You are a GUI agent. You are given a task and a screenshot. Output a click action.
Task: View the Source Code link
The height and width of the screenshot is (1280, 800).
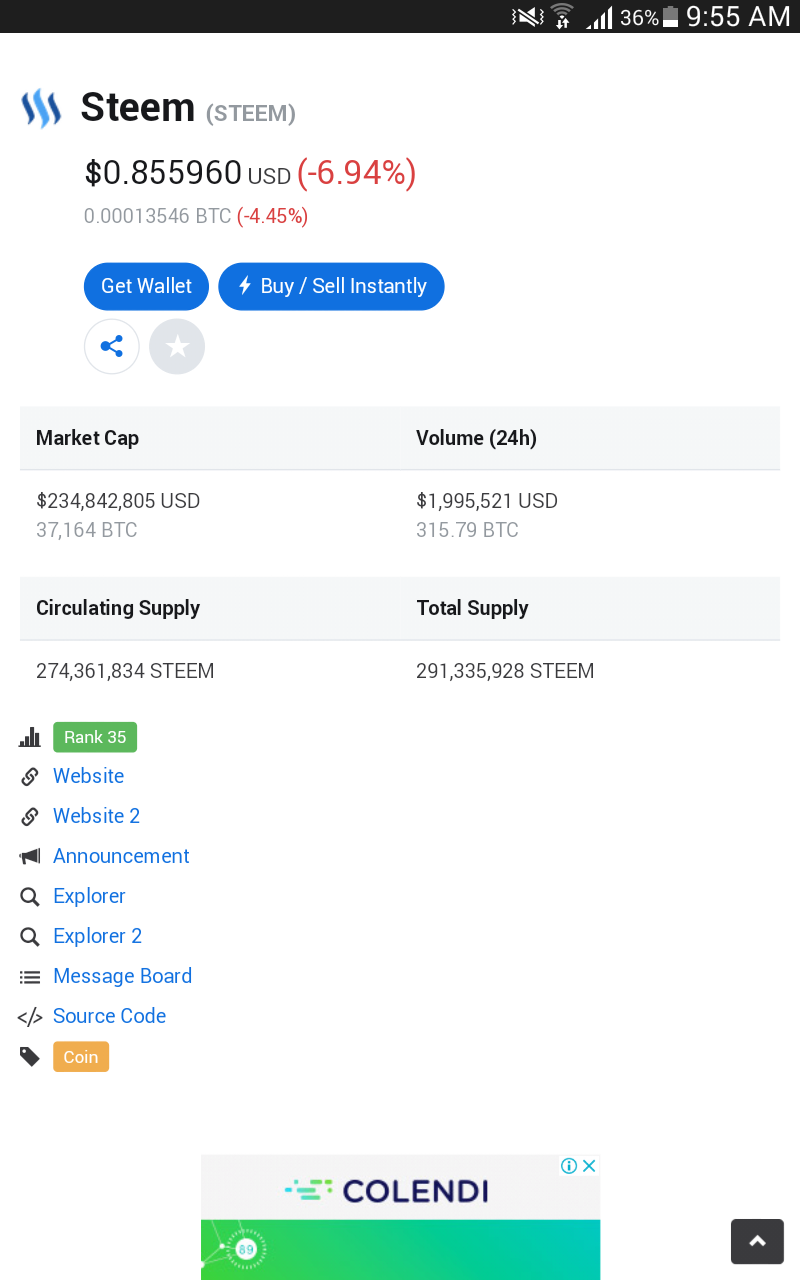[x=109, y=1016]
